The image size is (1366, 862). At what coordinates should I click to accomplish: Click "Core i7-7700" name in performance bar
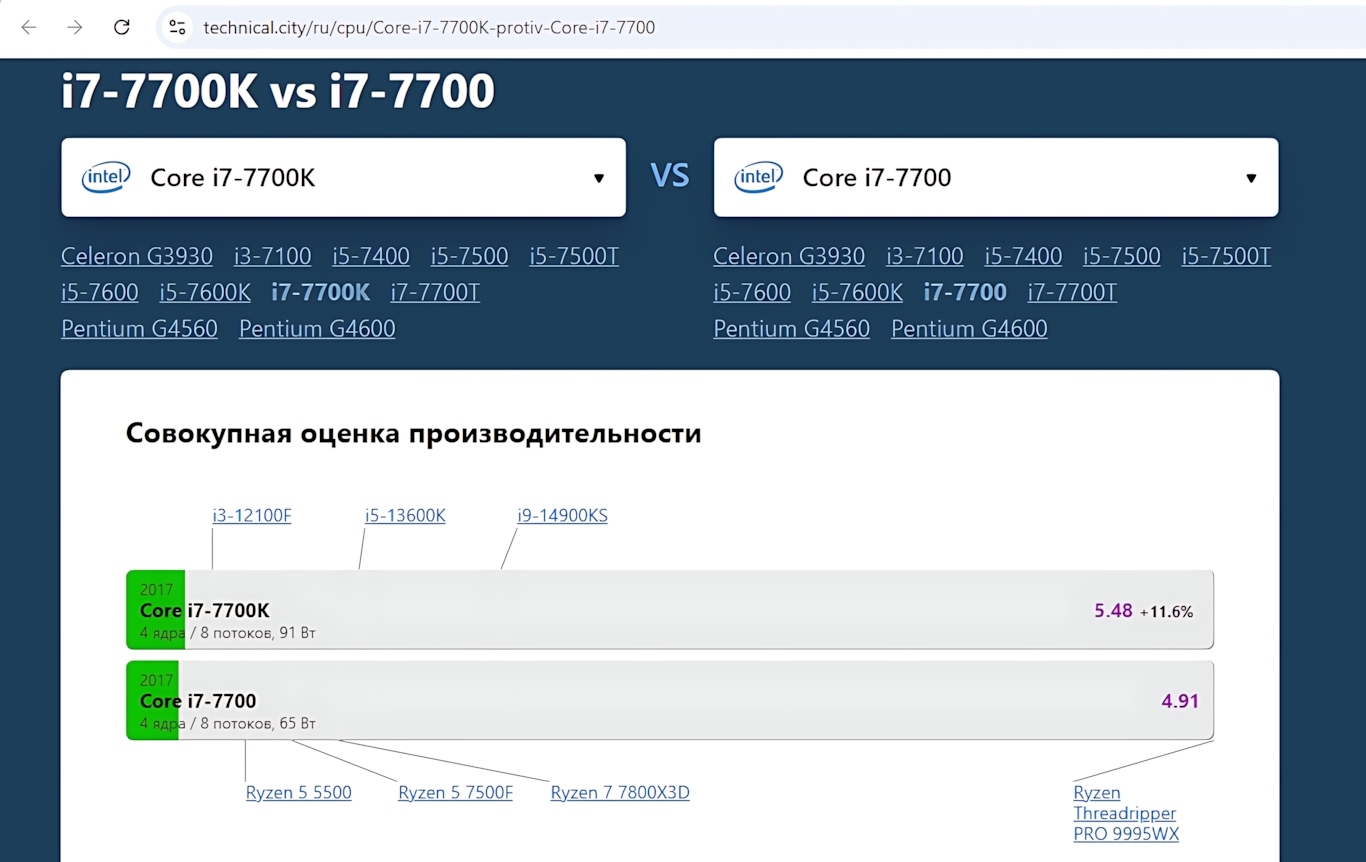198,701
